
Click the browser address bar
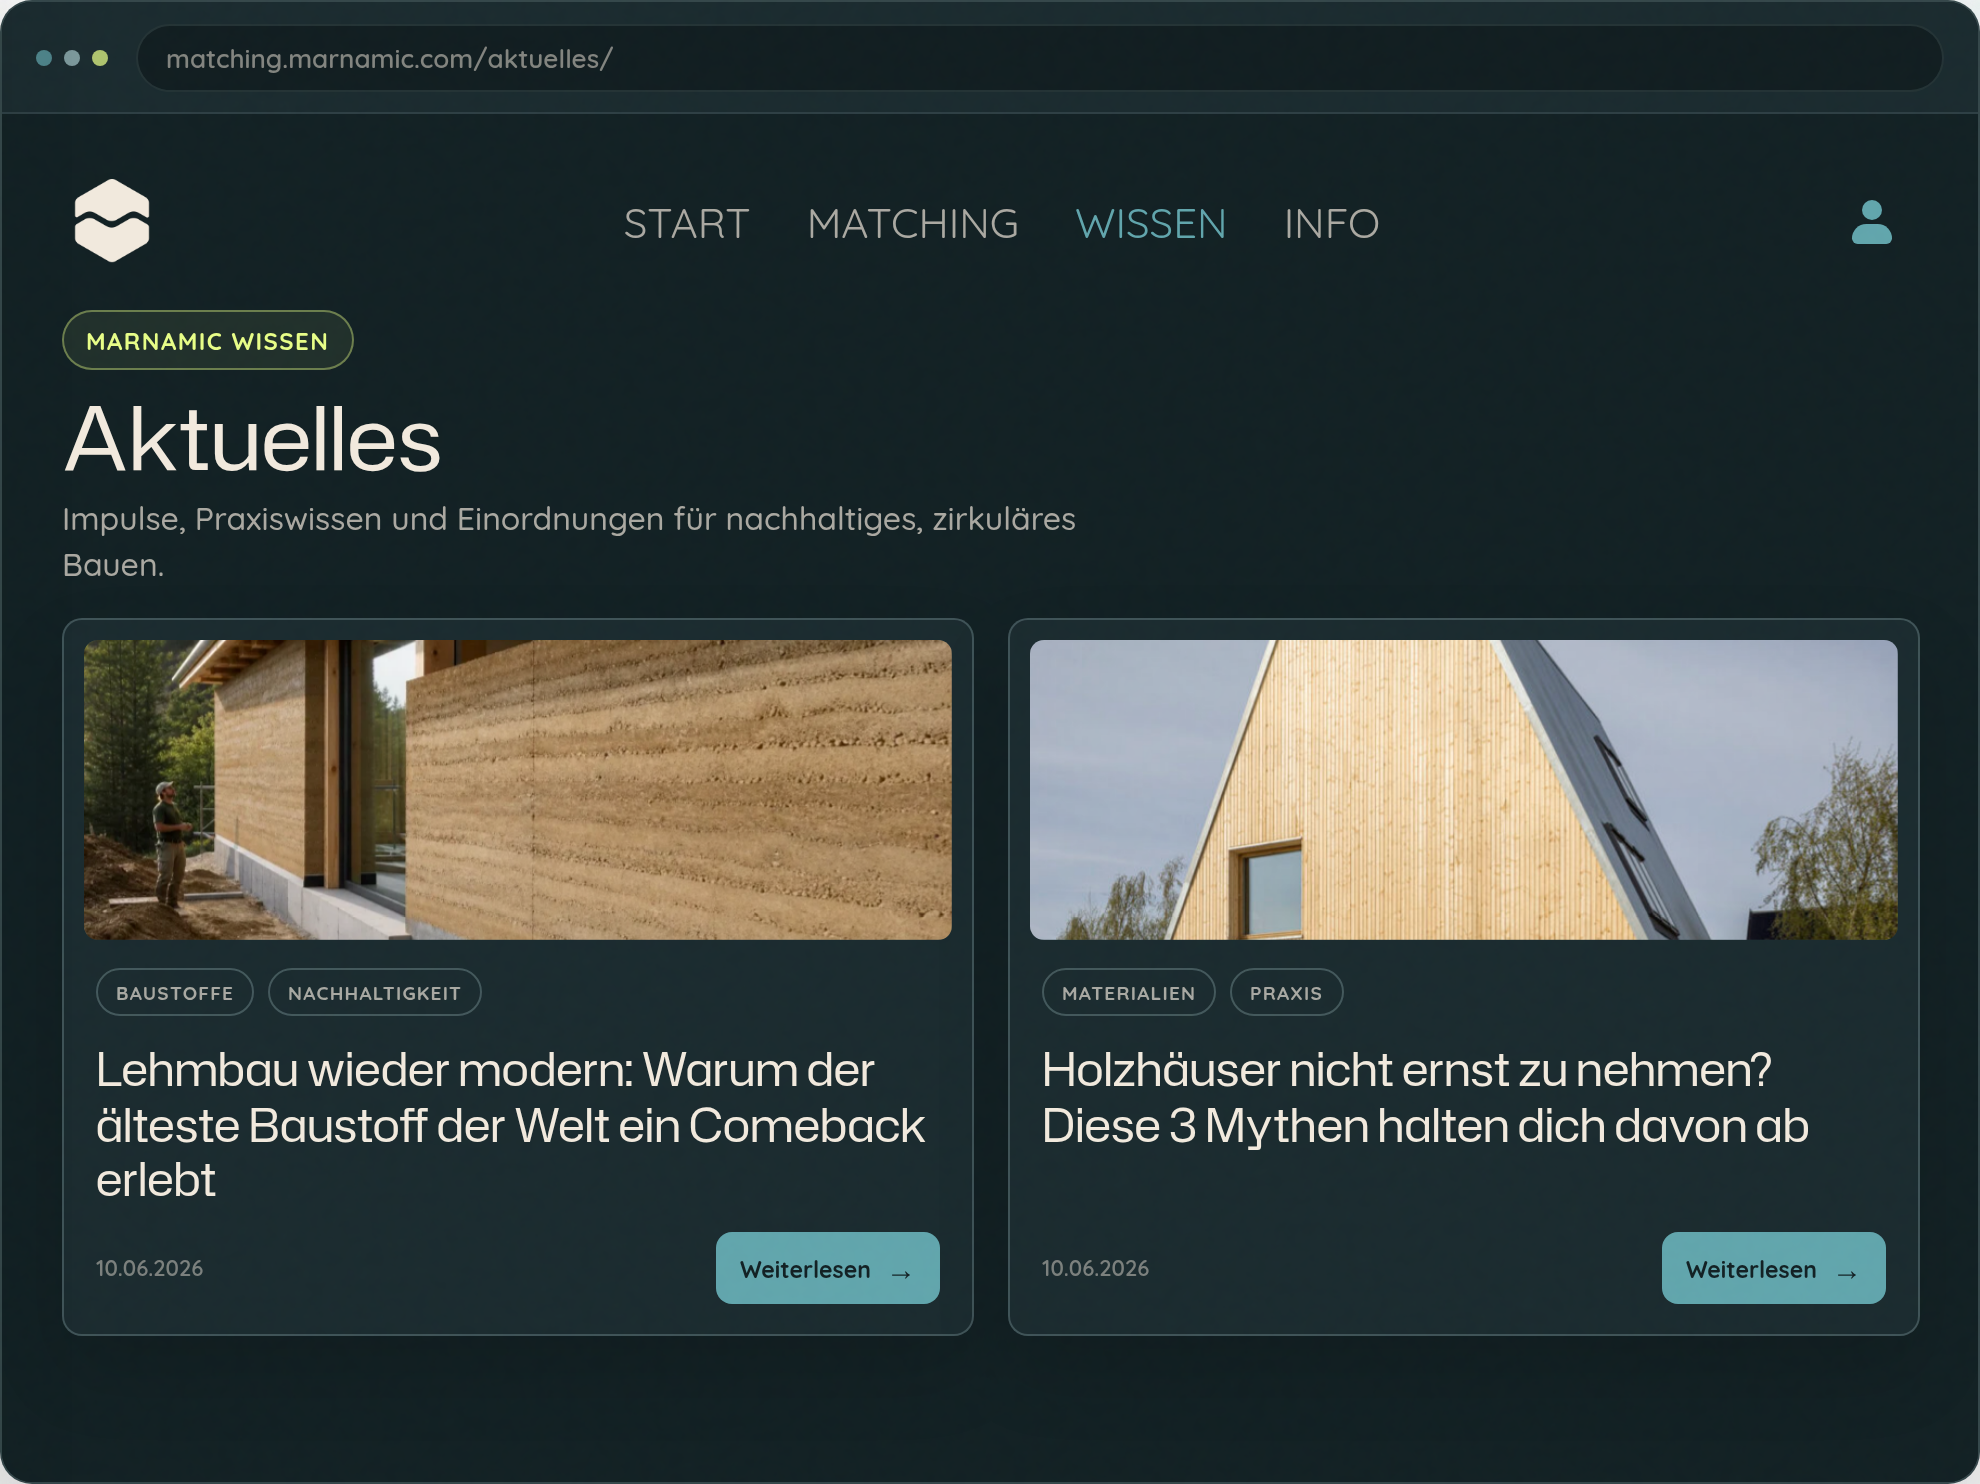pos(1039,58)
